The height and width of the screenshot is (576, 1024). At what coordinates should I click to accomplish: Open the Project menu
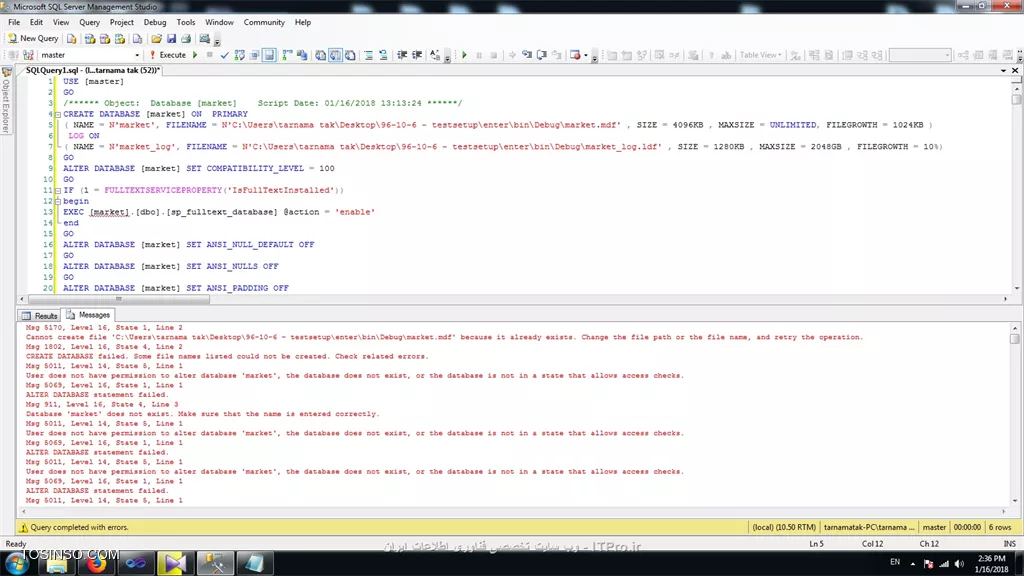tap(121, 22)
